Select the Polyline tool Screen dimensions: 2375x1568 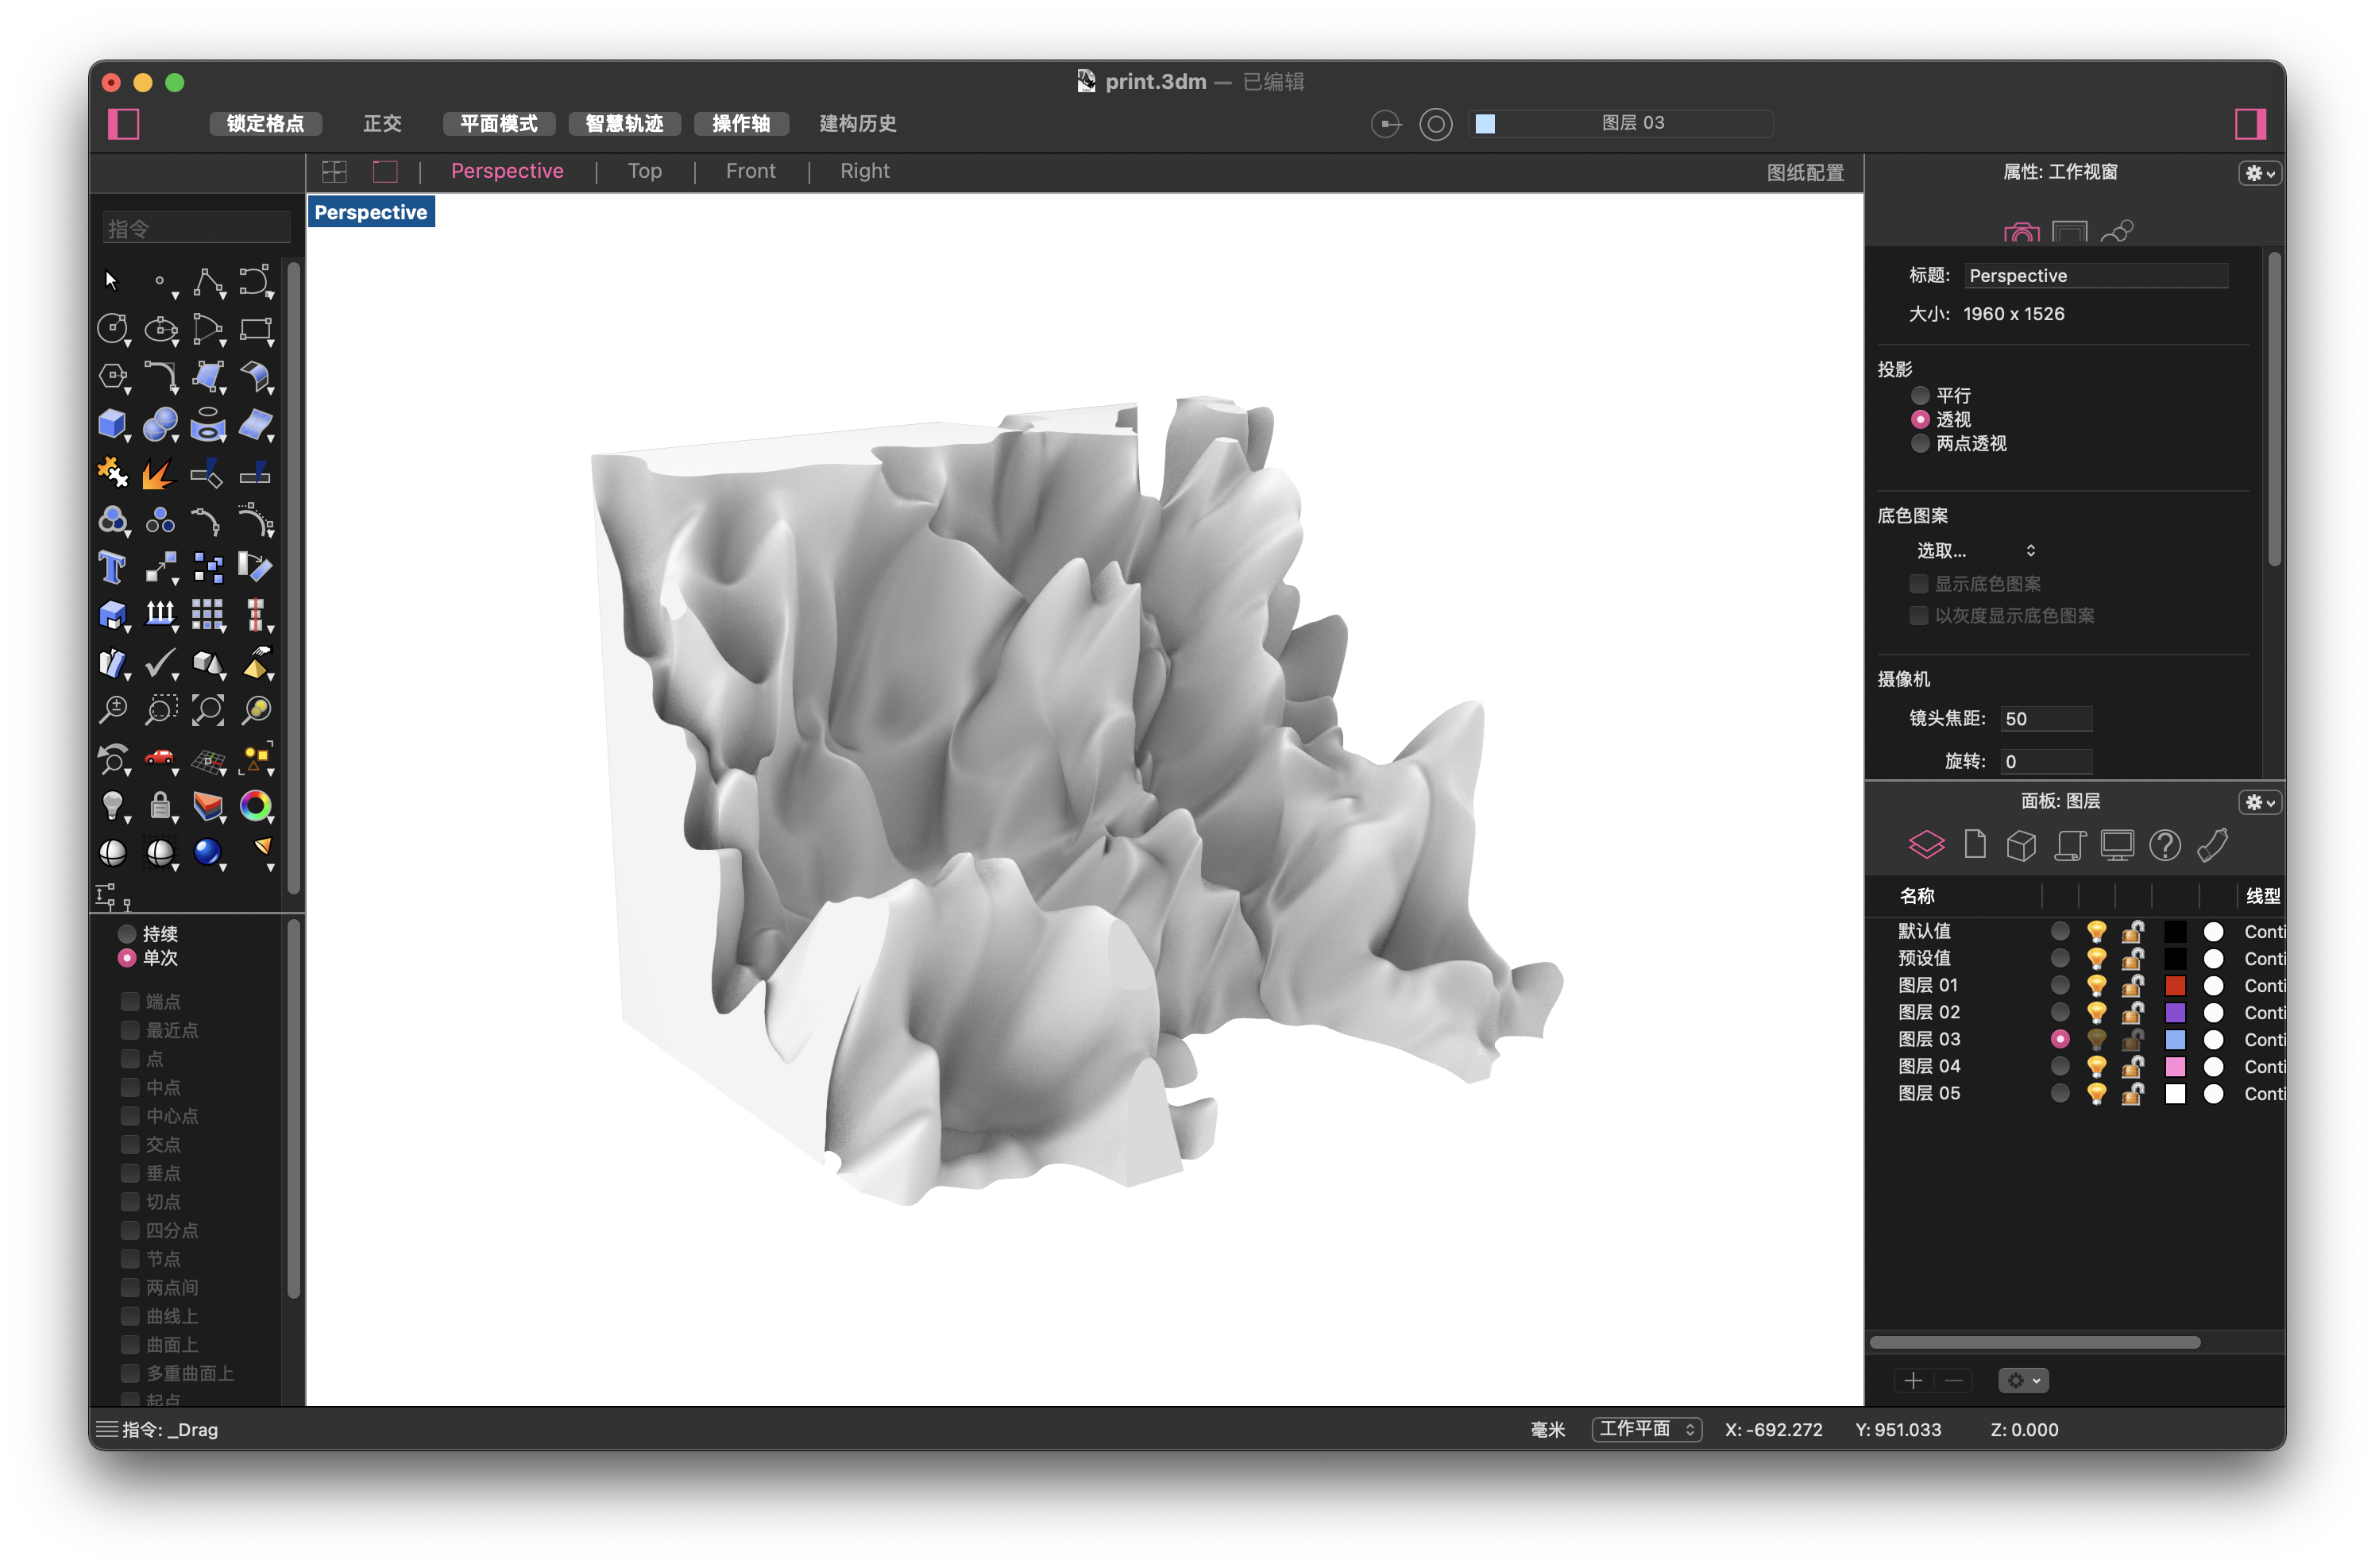coord(208,283)
